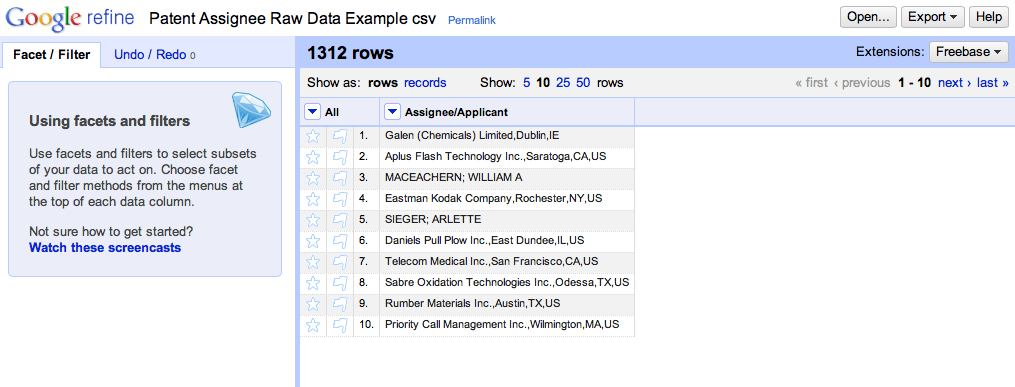Star row 7 Telecom Medical Inc.
The height and width of the screenshot is (387, 1015).
313,262
